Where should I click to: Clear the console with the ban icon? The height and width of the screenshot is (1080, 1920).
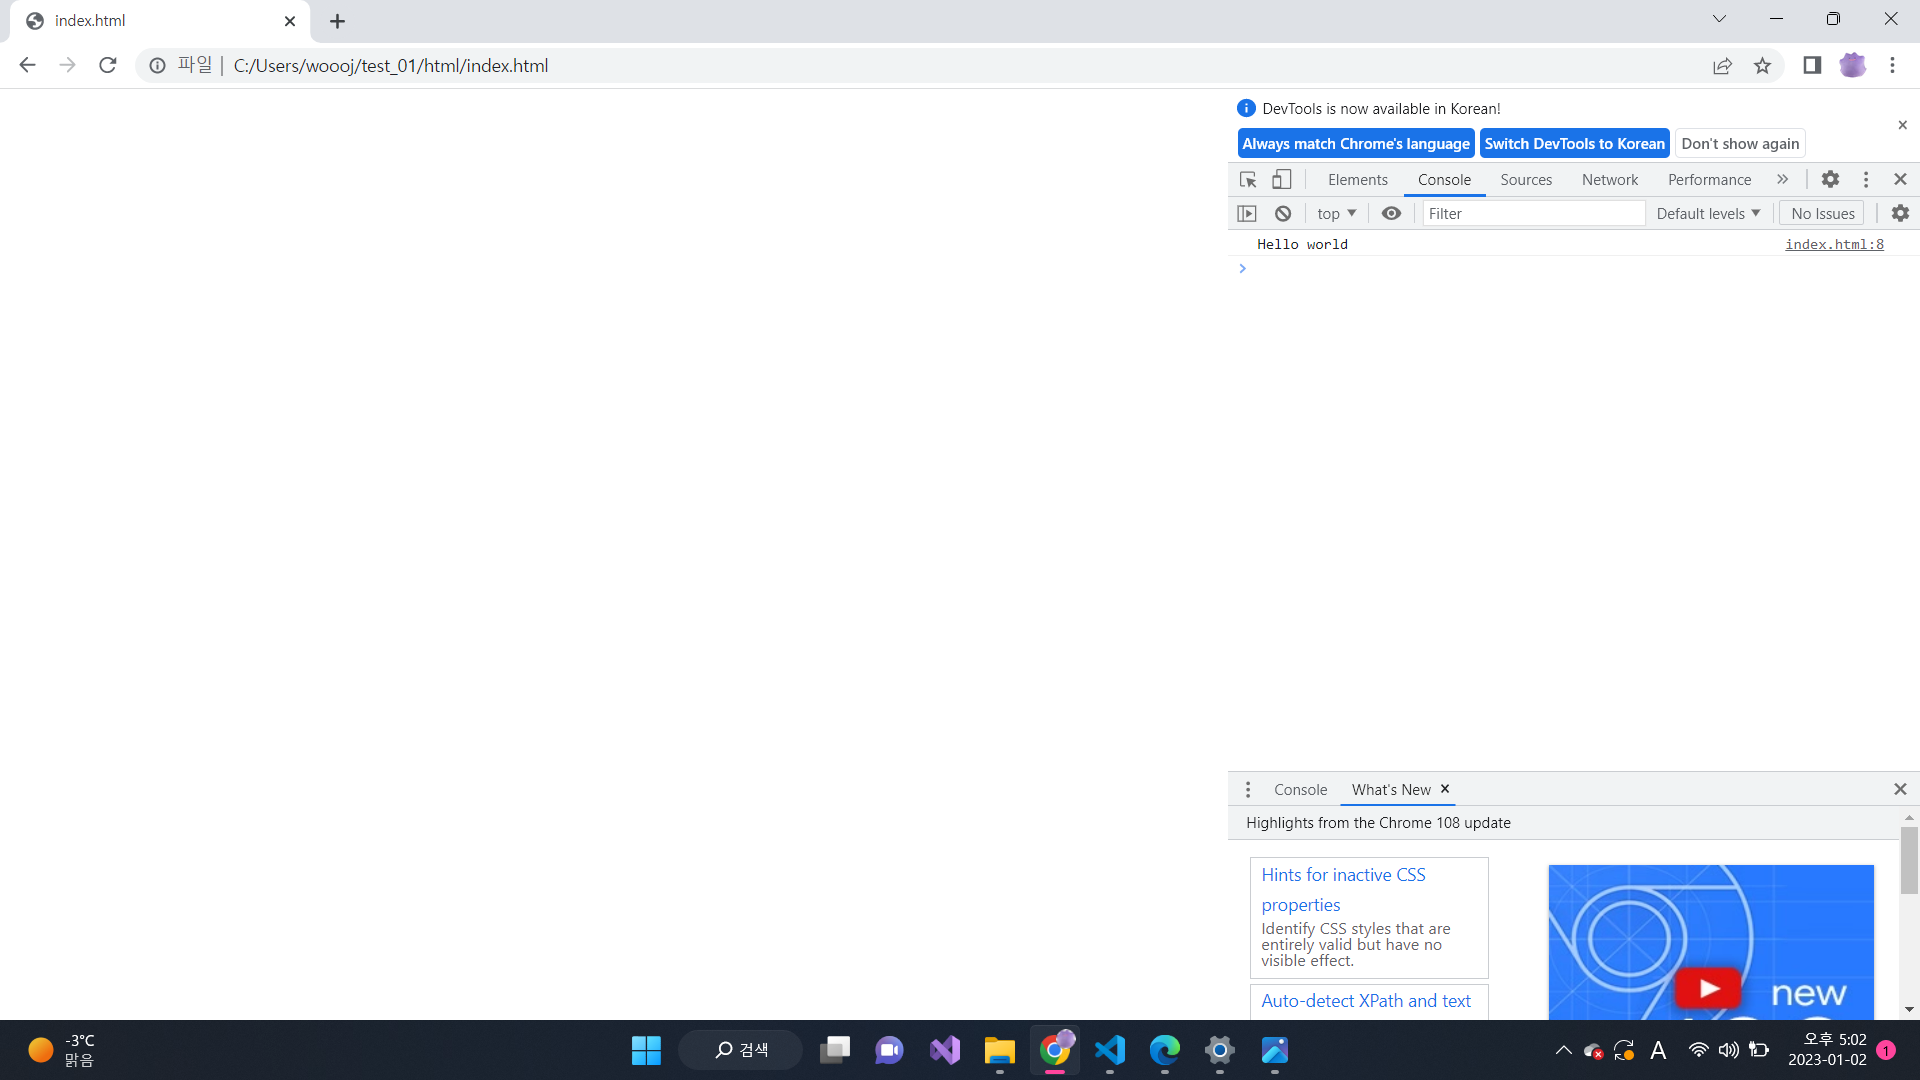pos(1283,213)
